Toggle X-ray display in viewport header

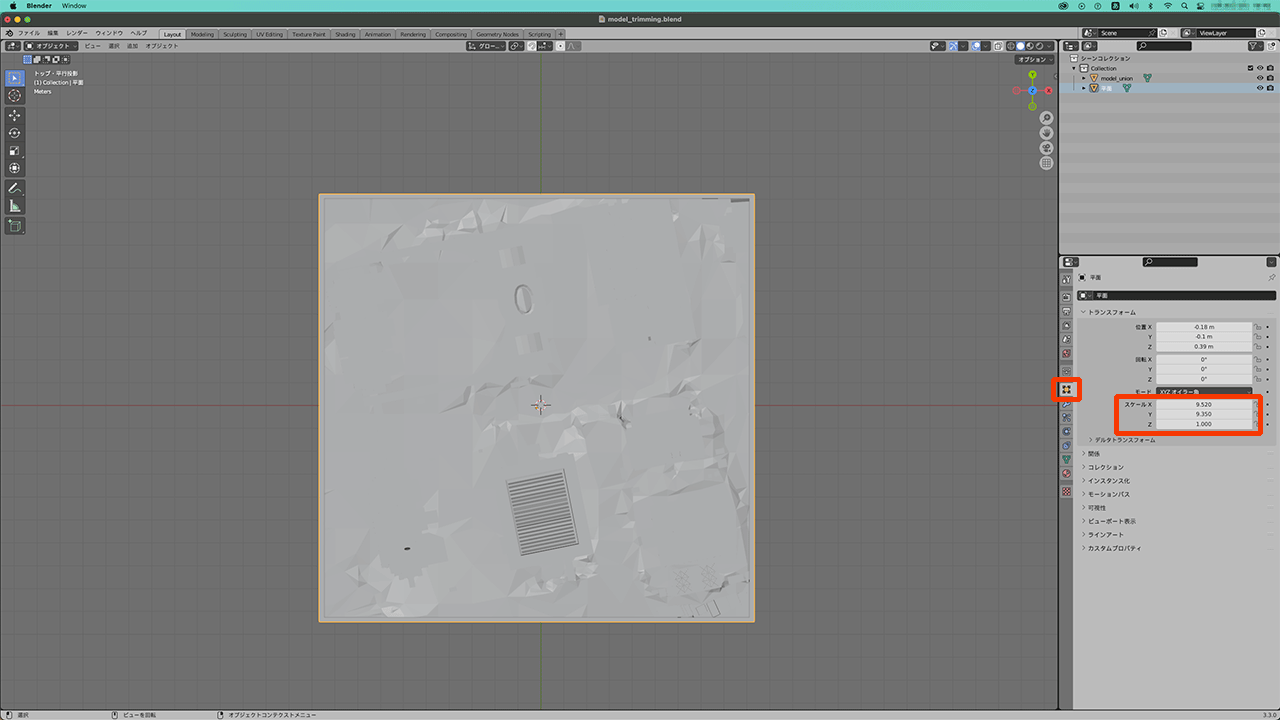[x=1000, y=46]
